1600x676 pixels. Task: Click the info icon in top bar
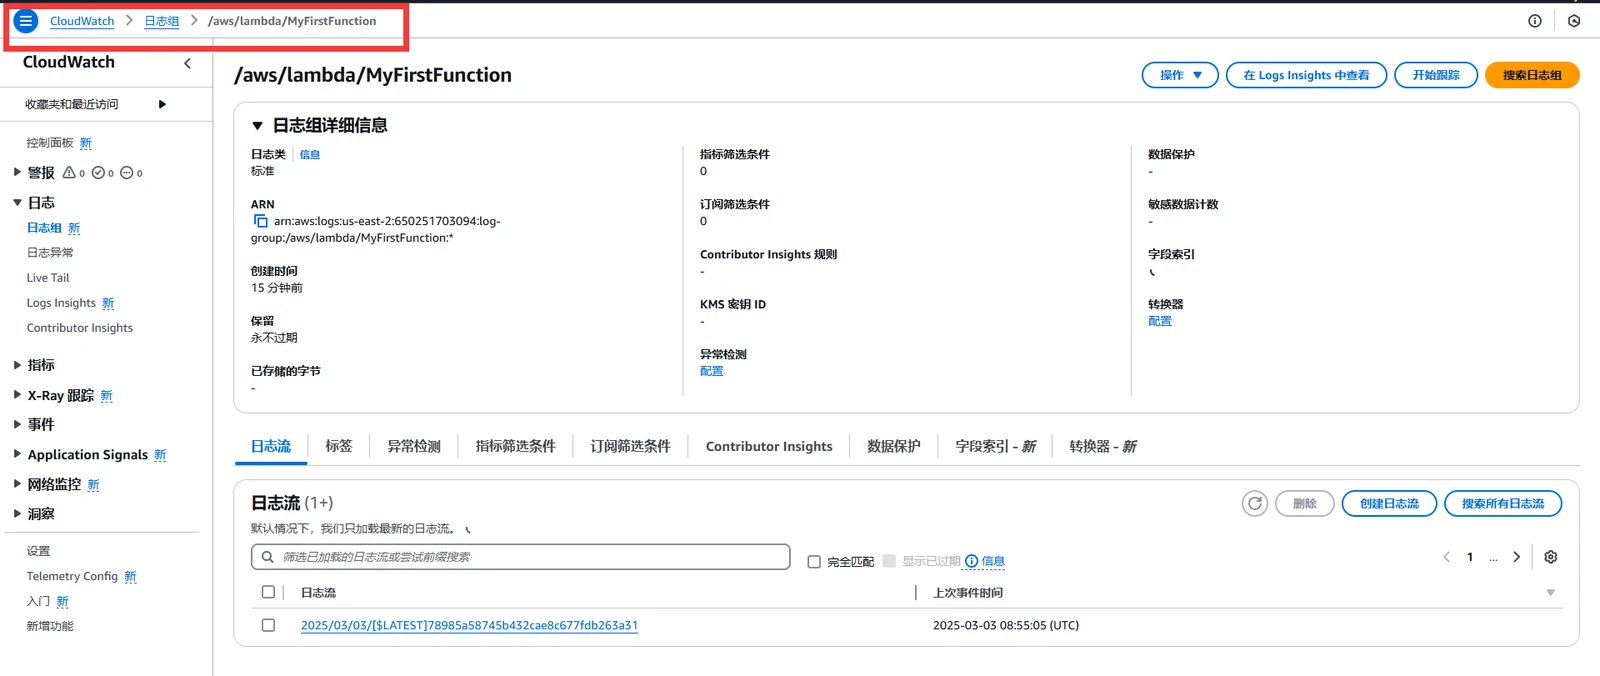point(1535,21)
